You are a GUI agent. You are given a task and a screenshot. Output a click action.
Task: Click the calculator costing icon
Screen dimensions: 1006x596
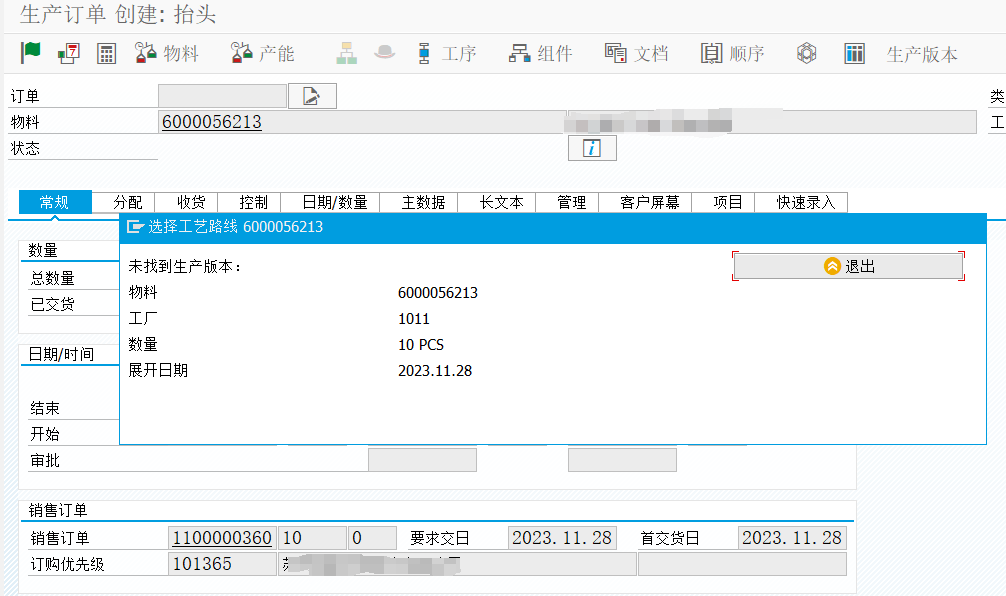(x=107, y=54)
